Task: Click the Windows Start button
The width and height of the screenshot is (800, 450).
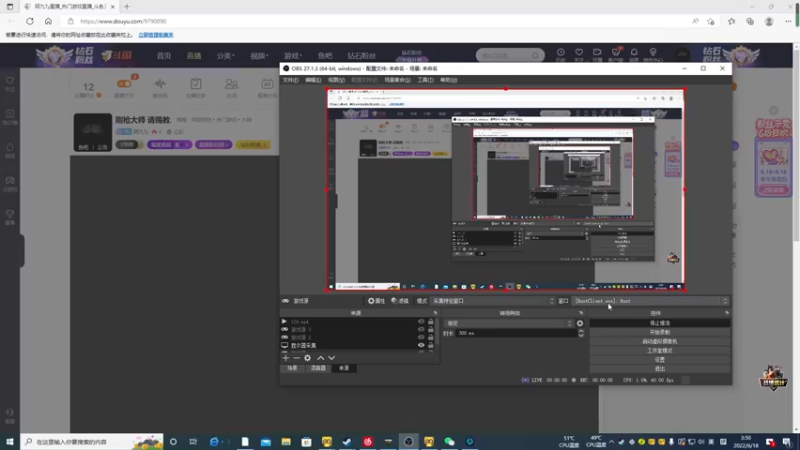Action: point(10,441)
